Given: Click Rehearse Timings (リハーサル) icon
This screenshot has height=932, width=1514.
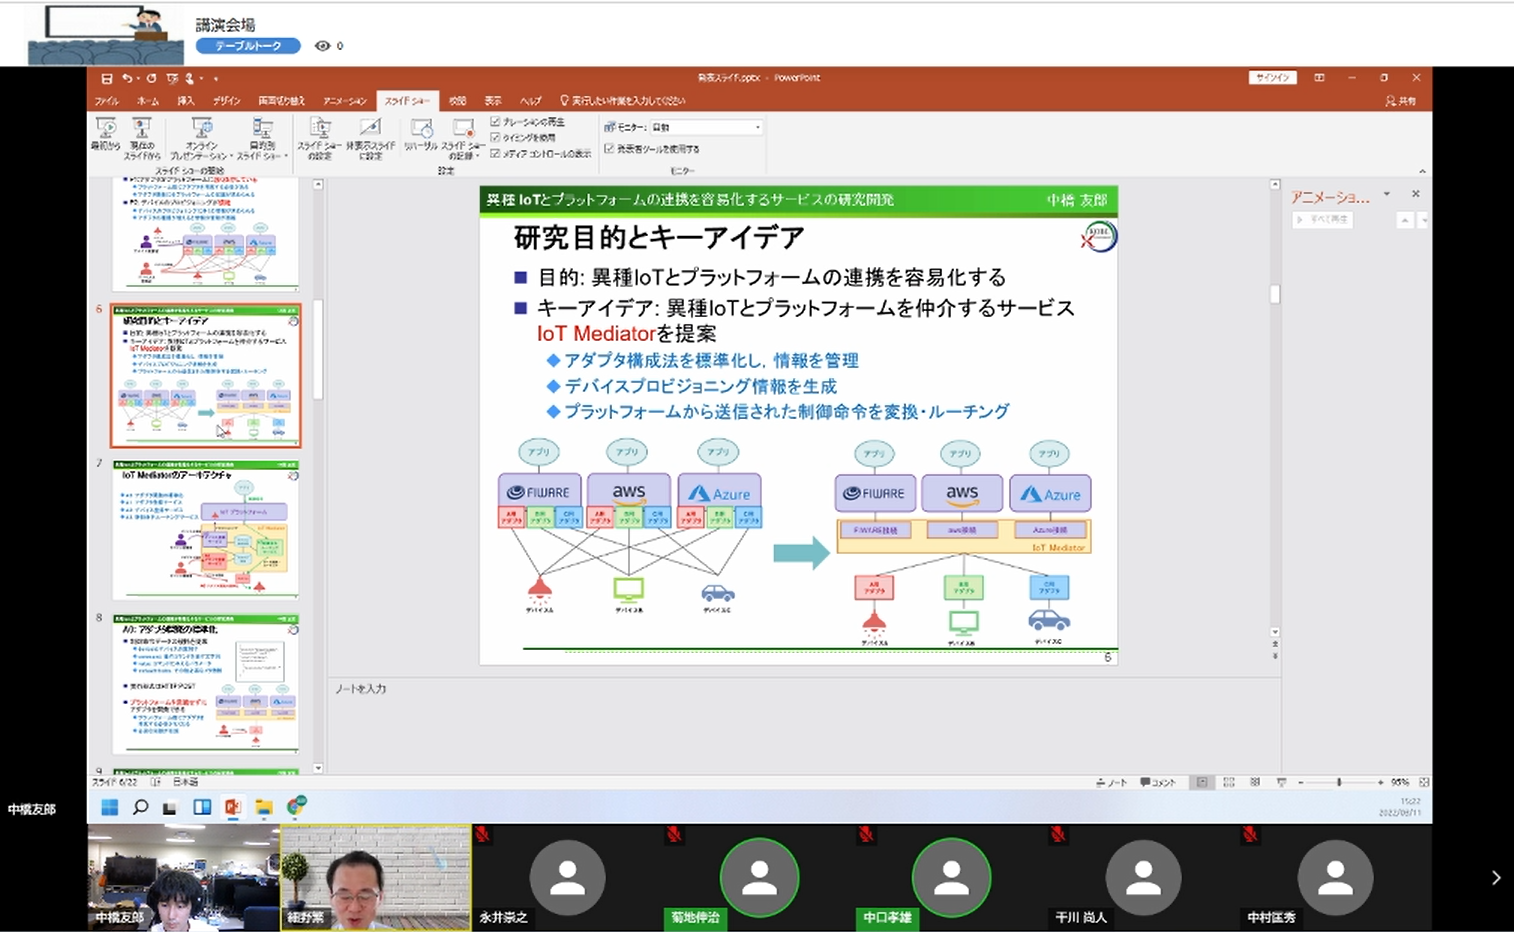Looking at the screenshot, I should (421, 134).
